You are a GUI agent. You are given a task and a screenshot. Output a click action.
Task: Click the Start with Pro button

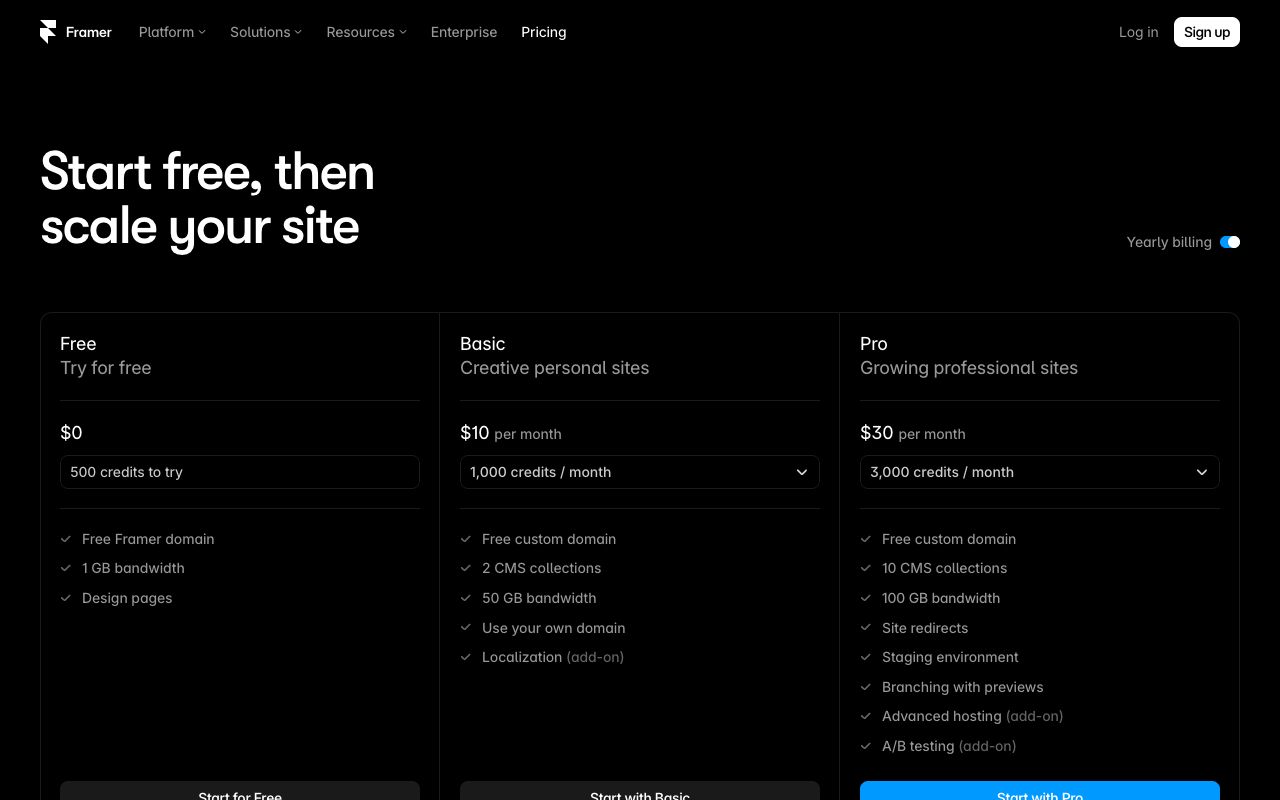[1040, 791]
